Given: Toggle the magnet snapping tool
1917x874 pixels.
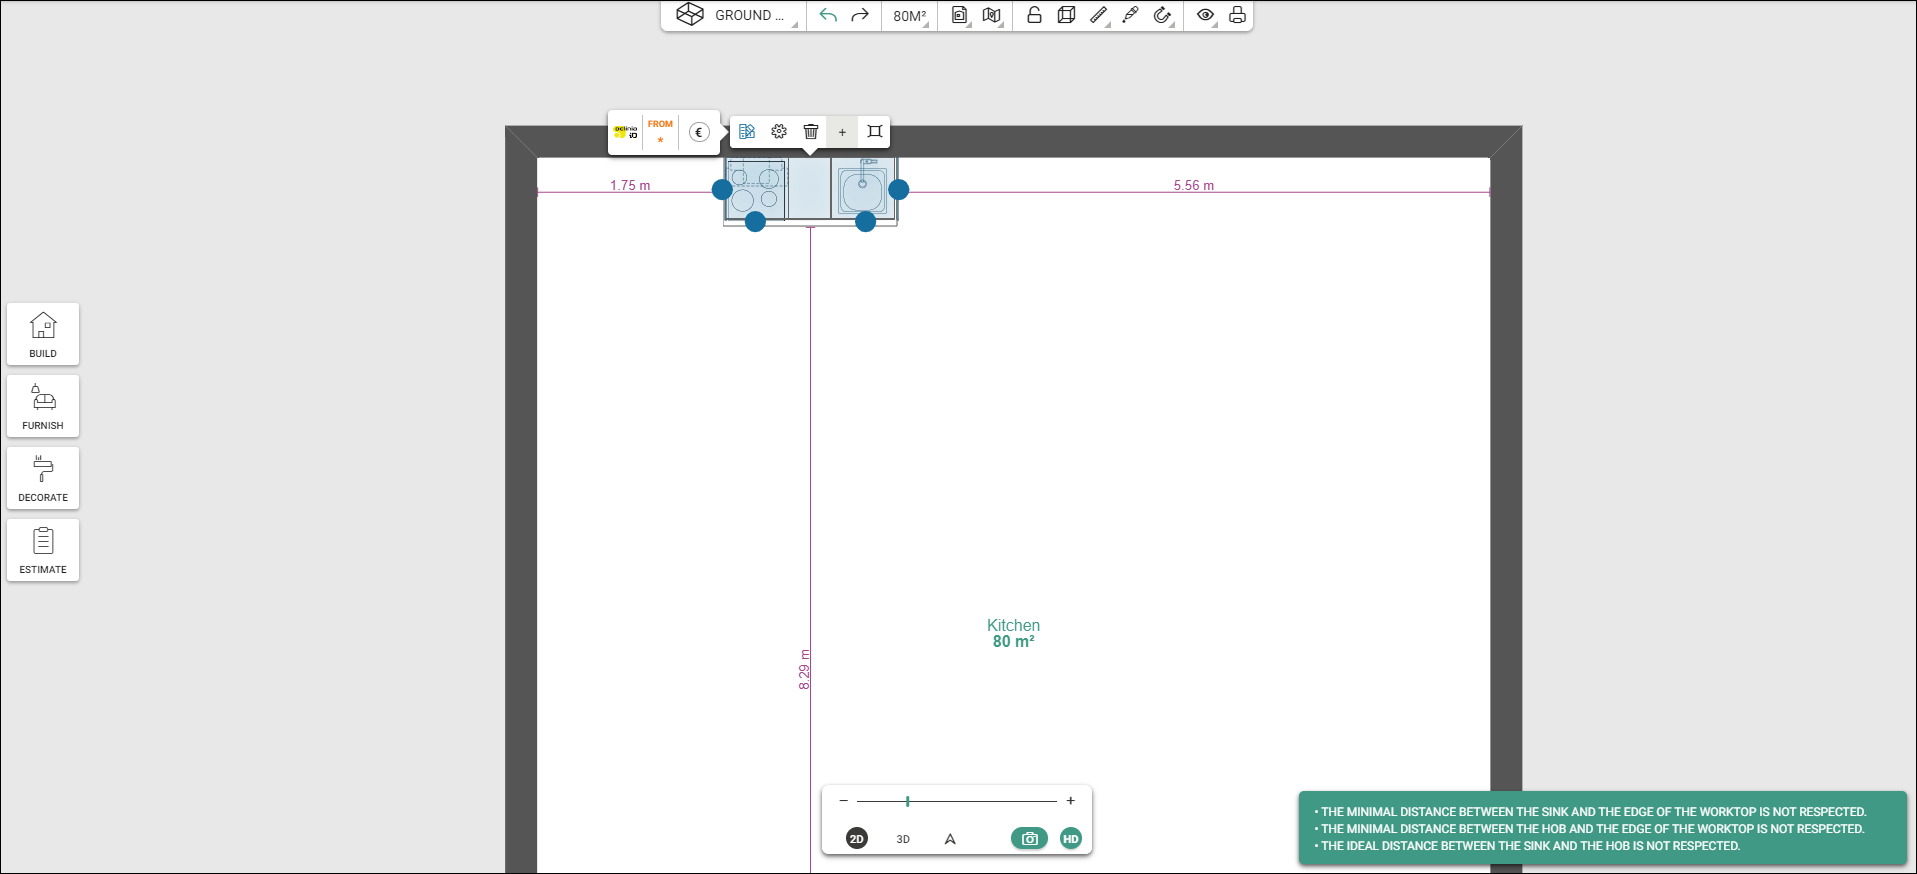Looking at the screenshot, I should point(1162,15).
